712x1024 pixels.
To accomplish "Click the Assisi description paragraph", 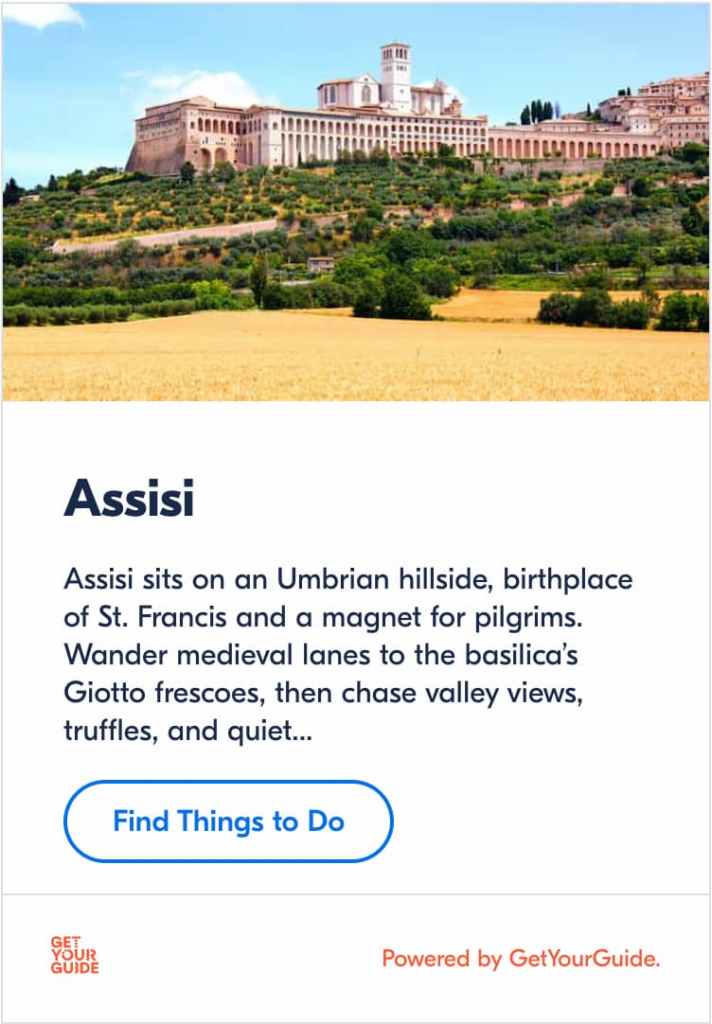I will [348, 655].
